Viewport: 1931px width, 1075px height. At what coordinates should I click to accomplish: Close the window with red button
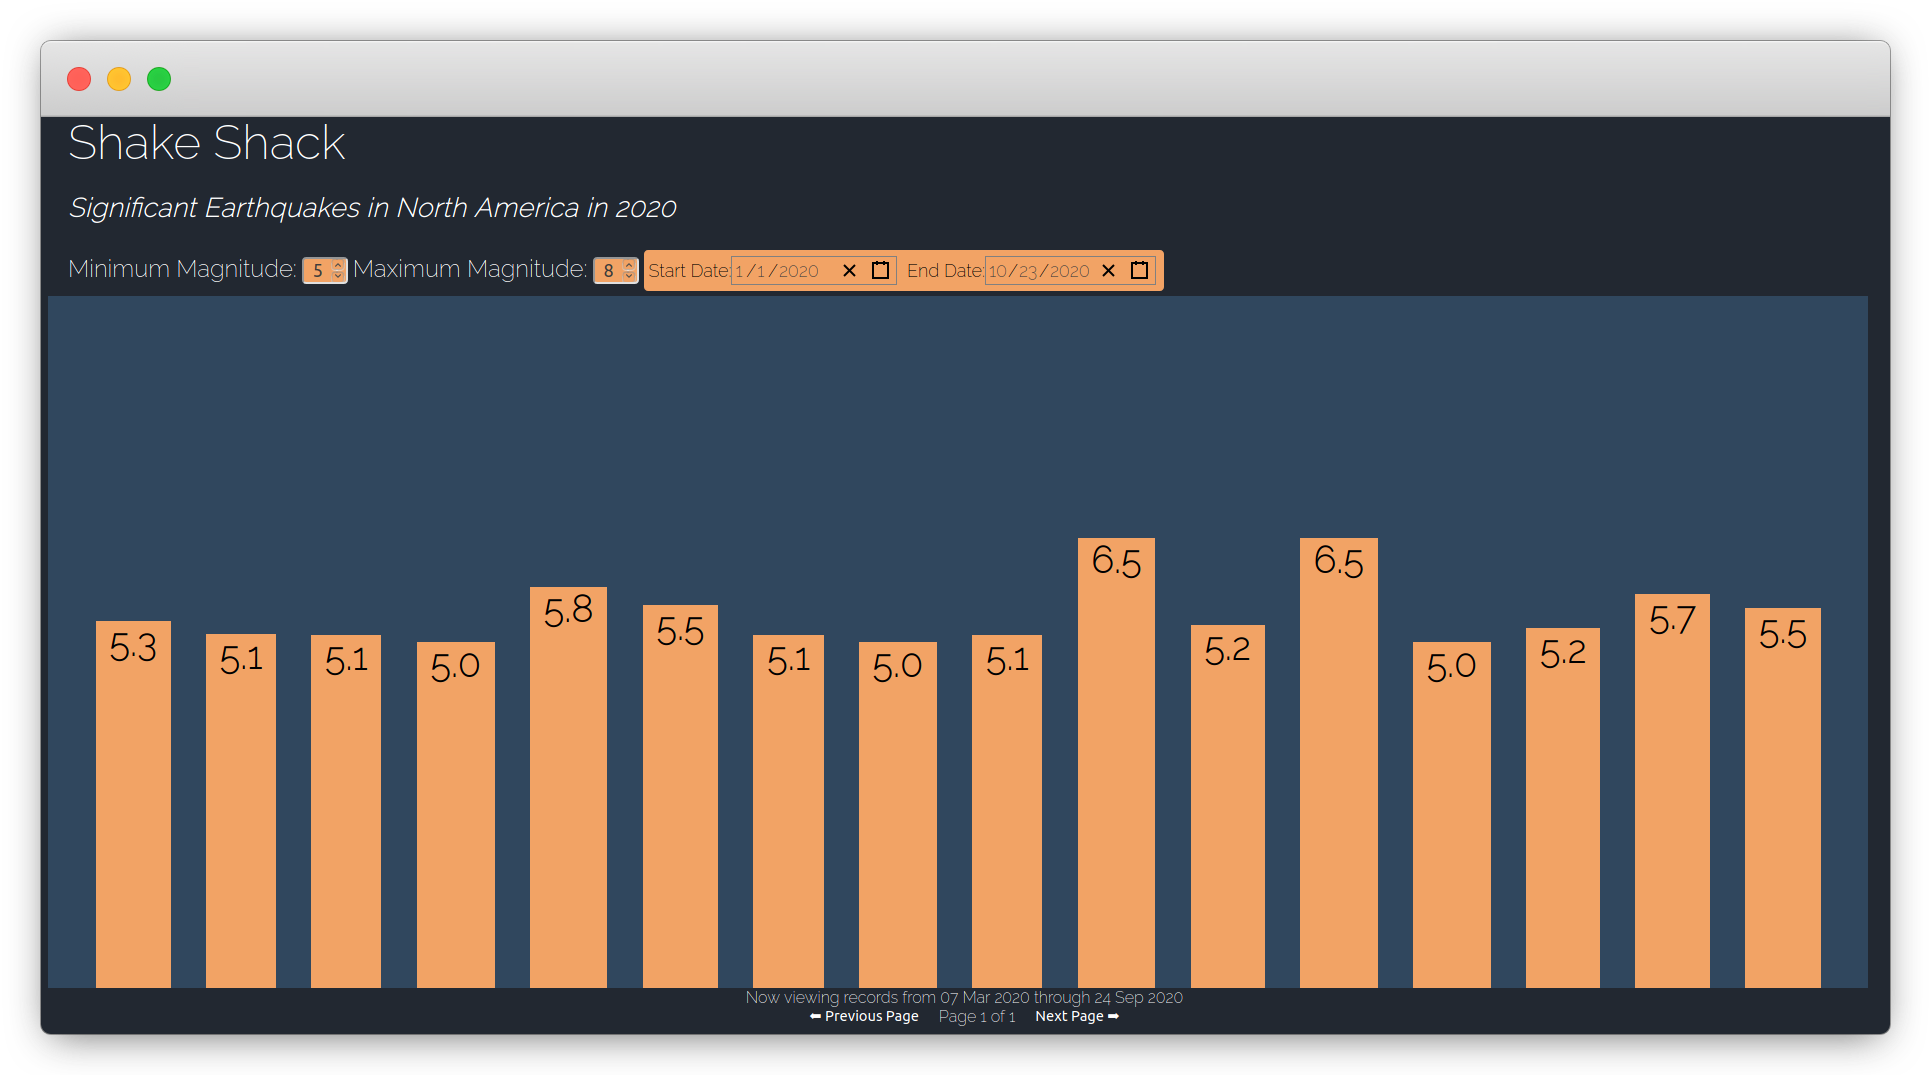[x=79, y=79]
